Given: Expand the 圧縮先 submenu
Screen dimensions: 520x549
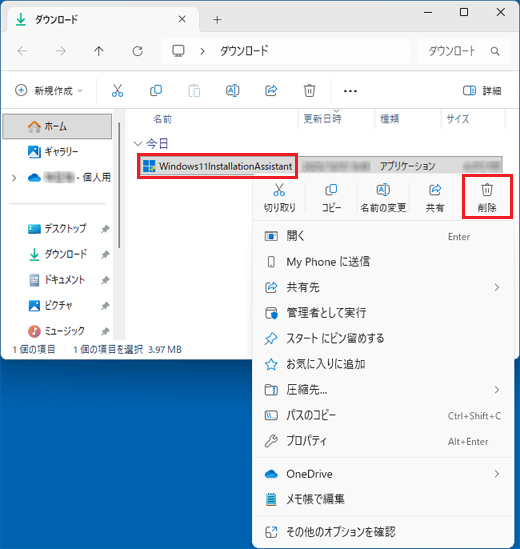Looking at the screenshot, I should (x=383, y=390).
